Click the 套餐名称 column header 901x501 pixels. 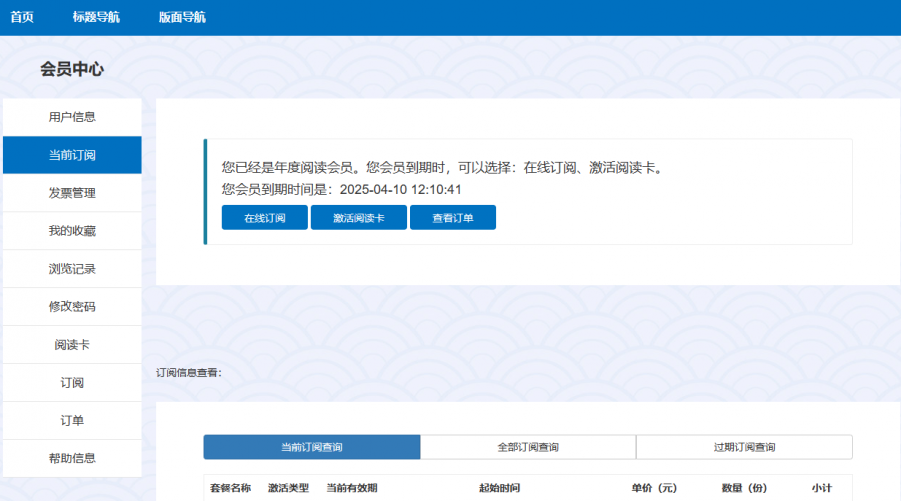click(x=230, y=488)
